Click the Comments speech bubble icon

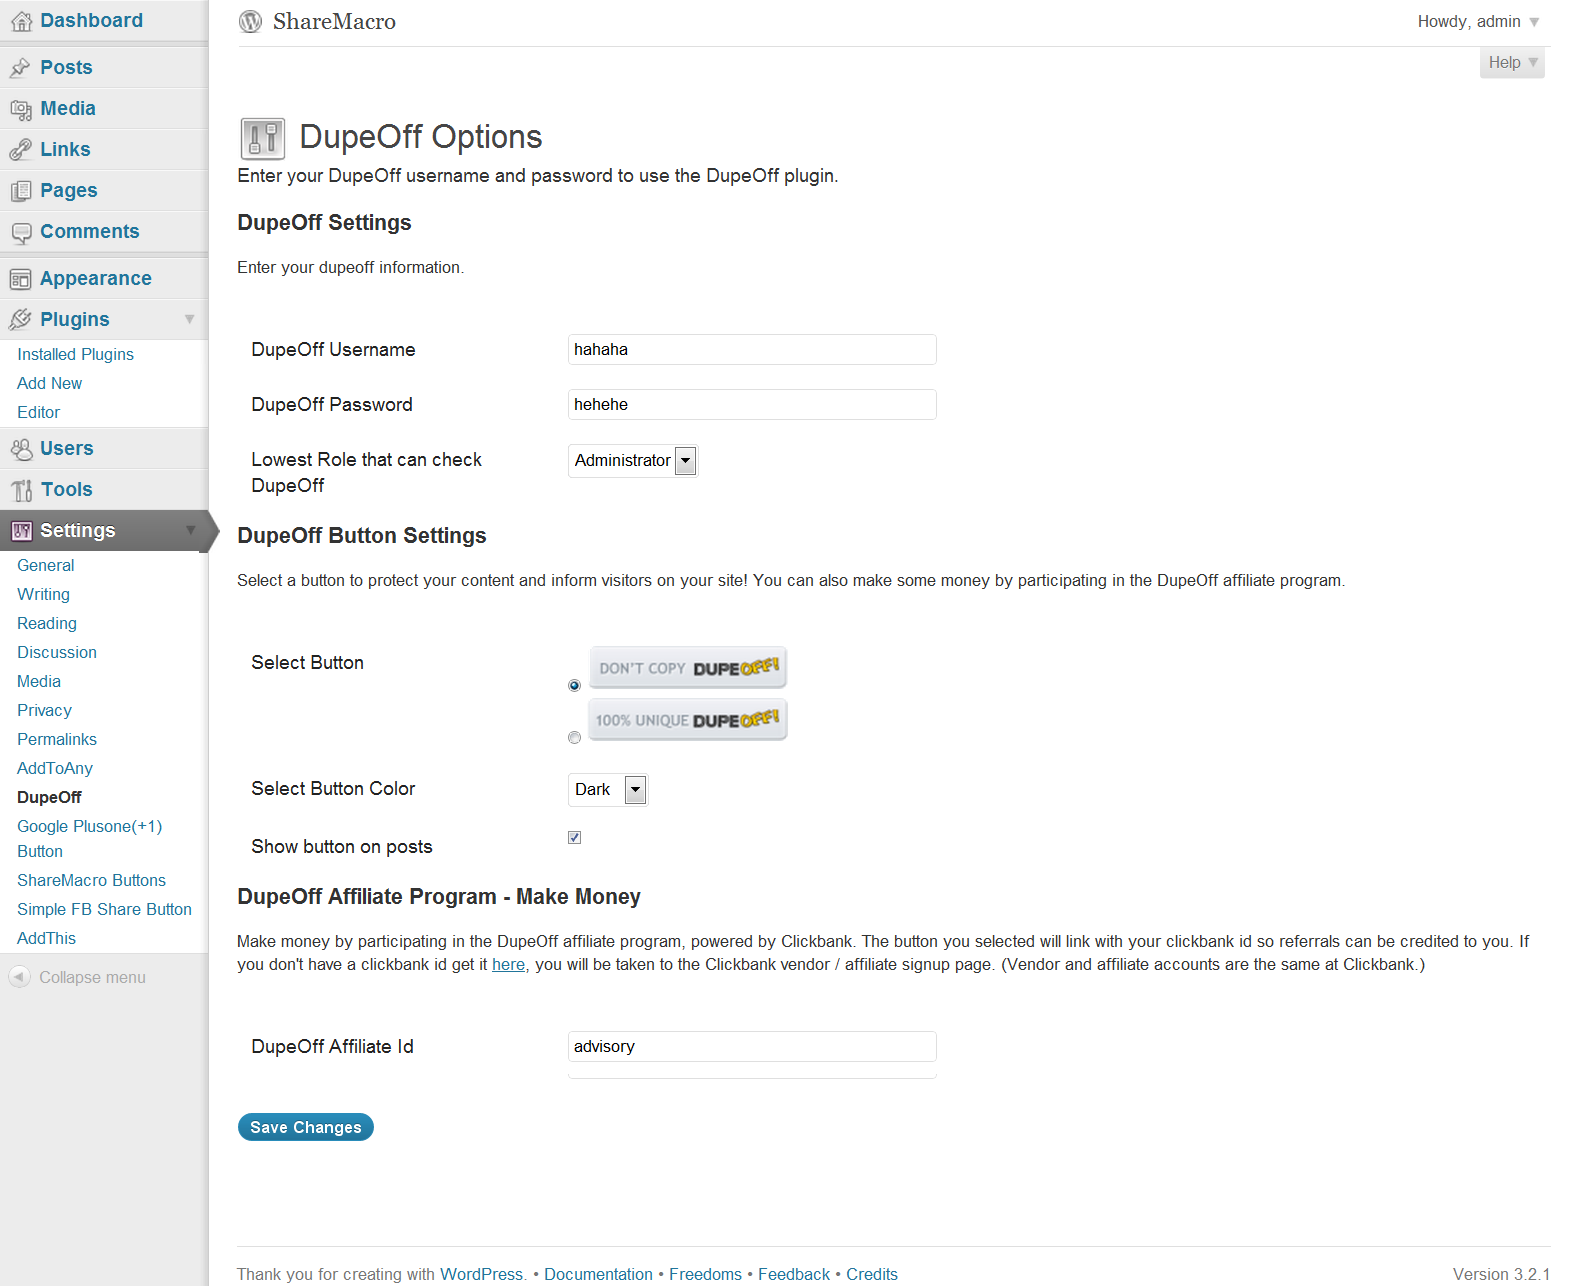coord(21,233)
